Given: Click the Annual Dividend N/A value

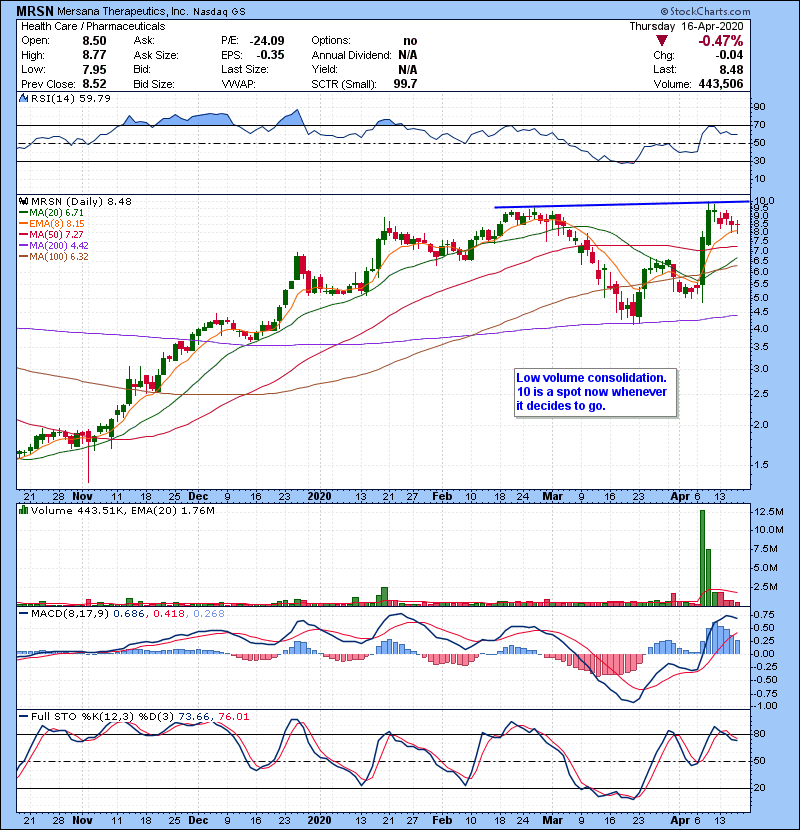Looking at the screenshot, I should (x=408, y=55).
